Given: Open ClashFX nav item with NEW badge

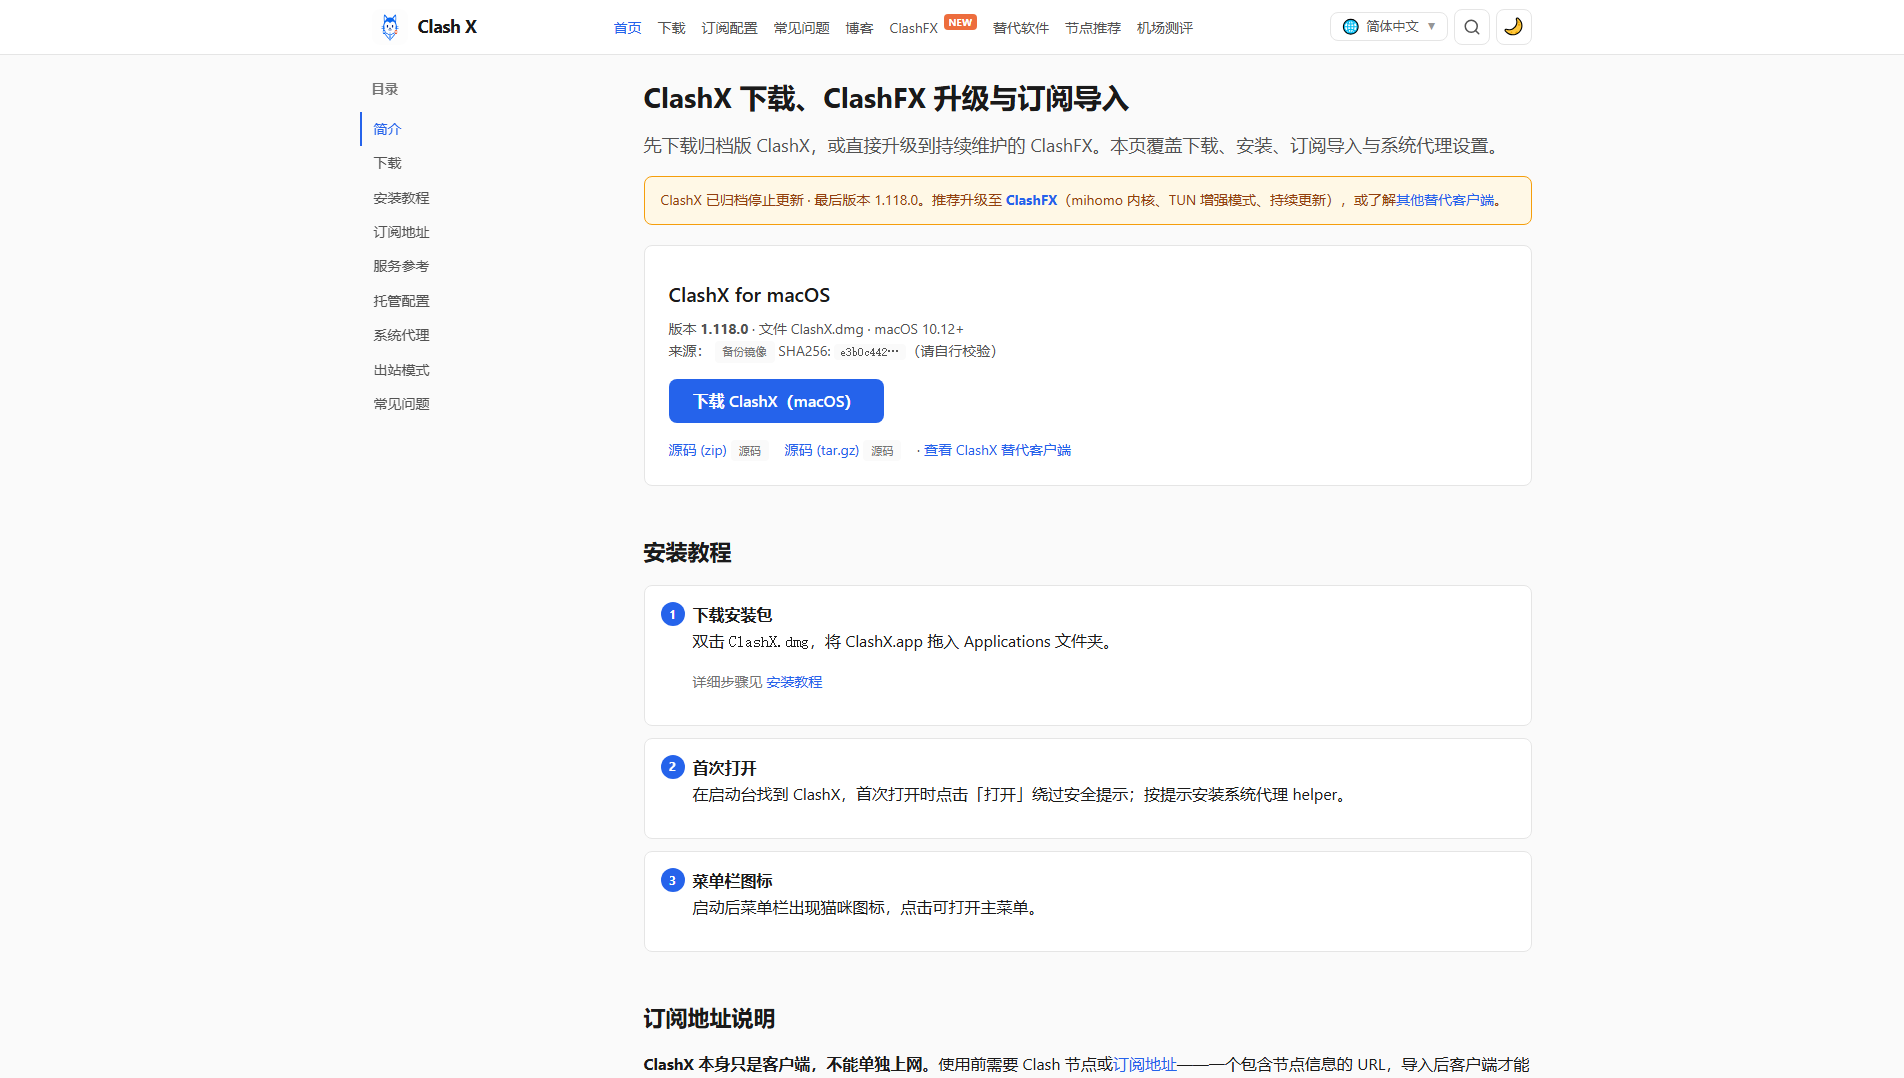Looking at the screenshot, I should pos(932,27).
